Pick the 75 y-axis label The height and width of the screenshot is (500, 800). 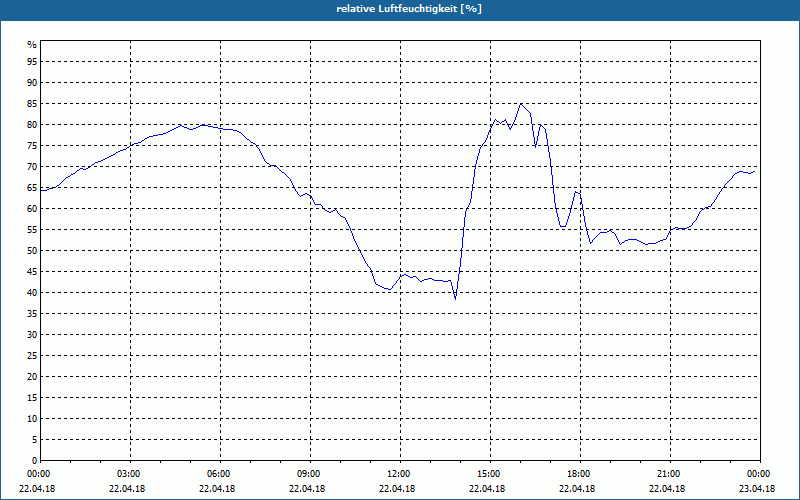pyautogui.click(x=32, y=145)
